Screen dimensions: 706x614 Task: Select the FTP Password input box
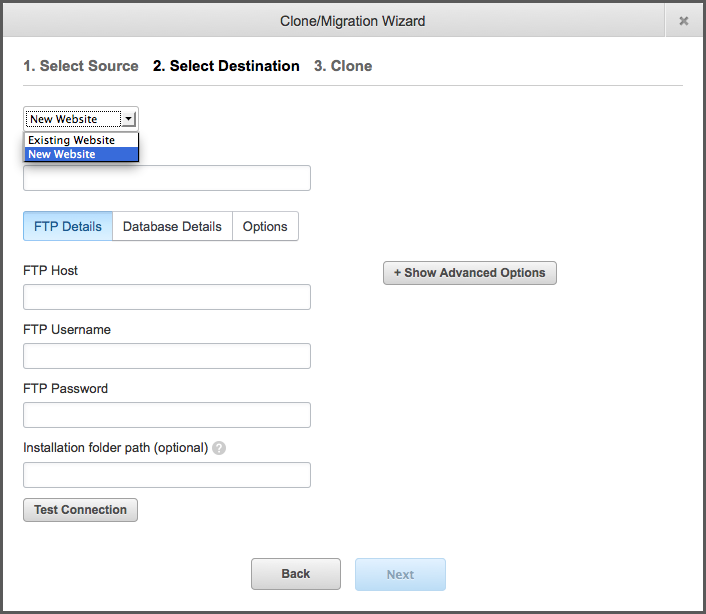pyautogui.click(x=167, y=415)
